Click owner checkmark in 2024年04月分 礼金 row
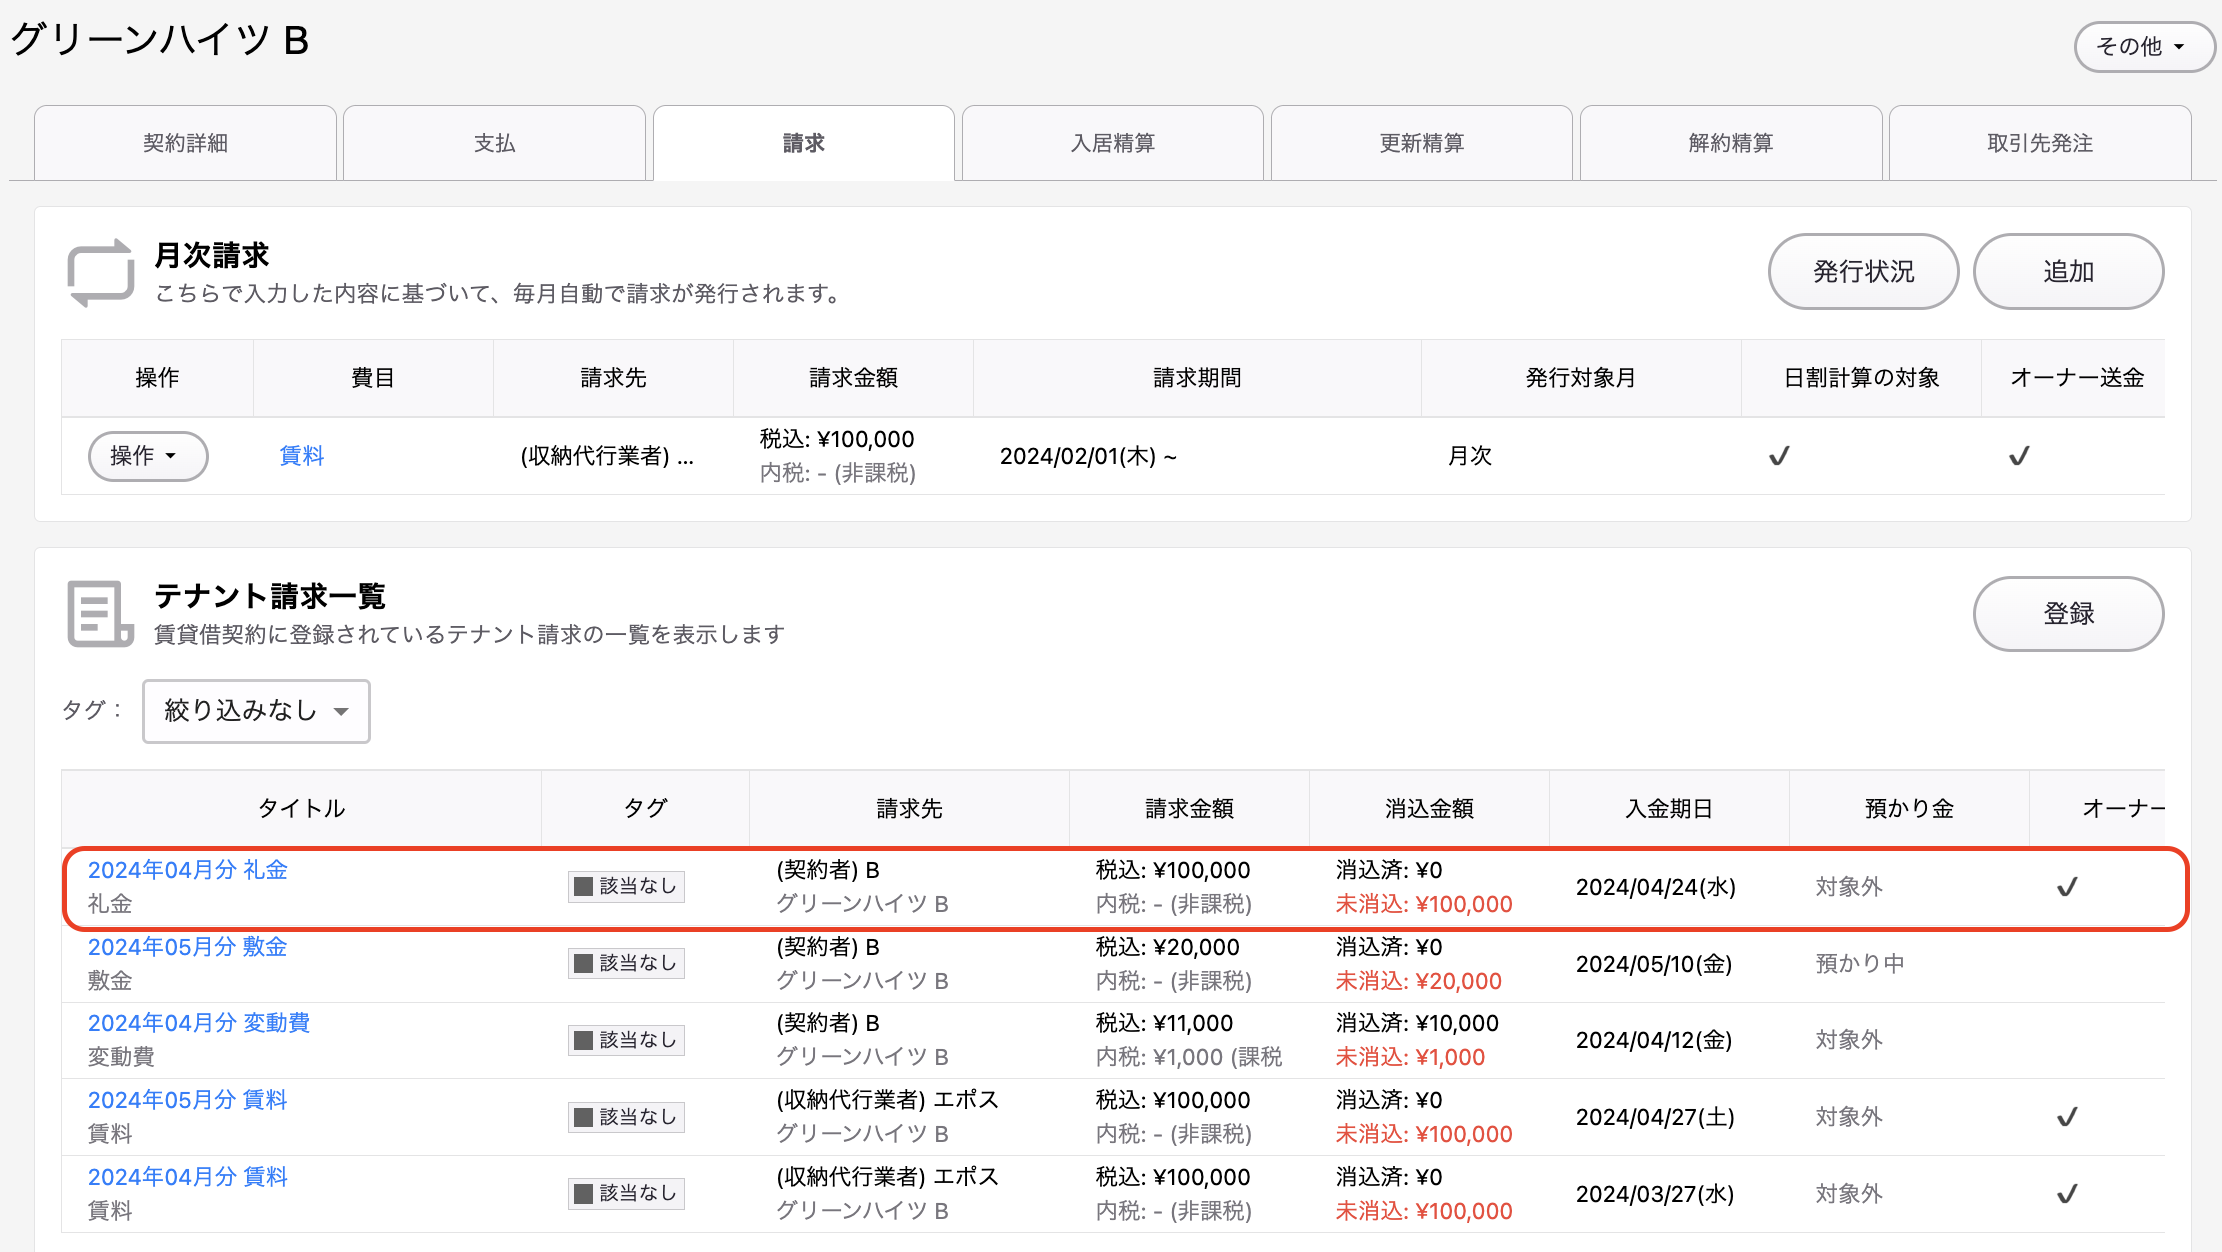This screenshot has width=2222, height=1252. pyautogui.click(x=2067, y=887)
